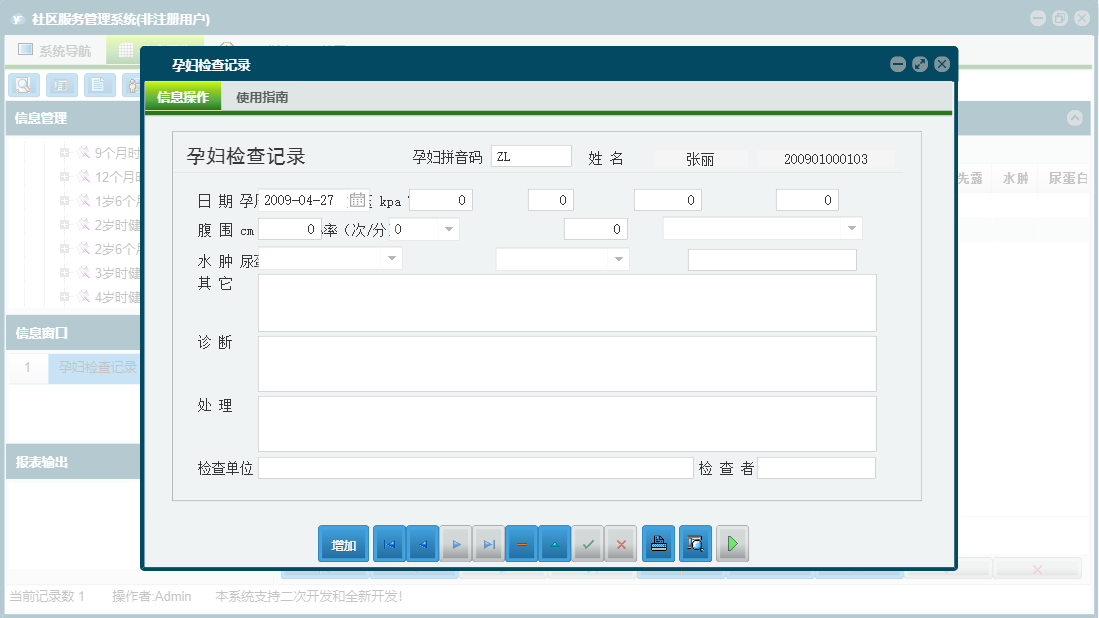This screenshot has height=618, width=1099.
Task: Click the 水肿 column header behind dialog
Action: tap(1015, 179)
